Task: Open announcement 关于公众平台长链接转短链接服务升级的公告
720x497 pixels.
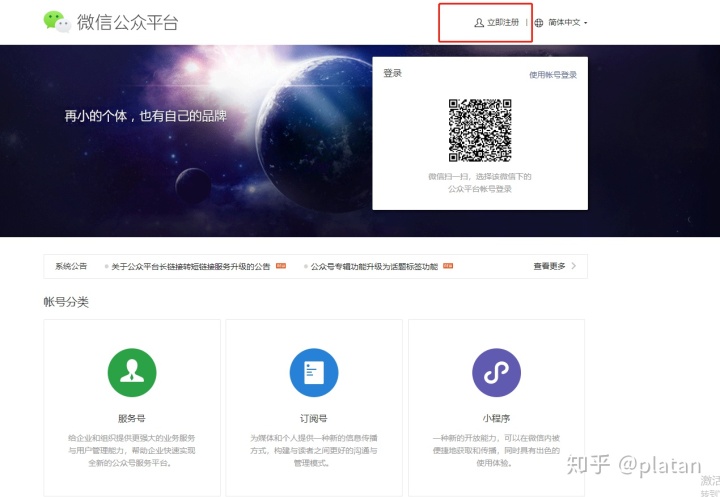Action: [x=191, y=266]
